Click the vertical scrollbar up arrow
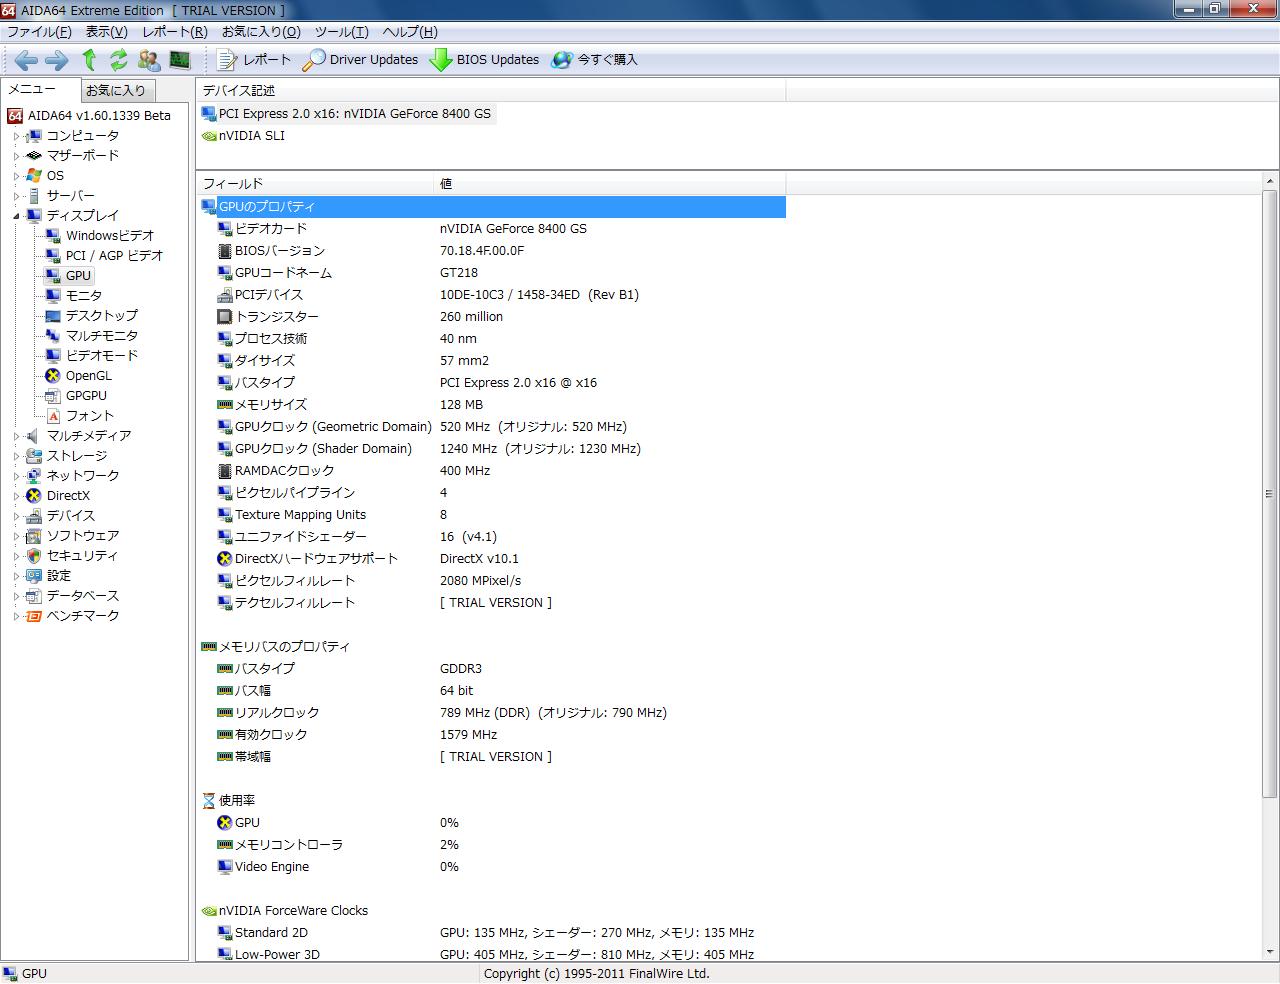1280x984 pixels. tap(1270, 181)
